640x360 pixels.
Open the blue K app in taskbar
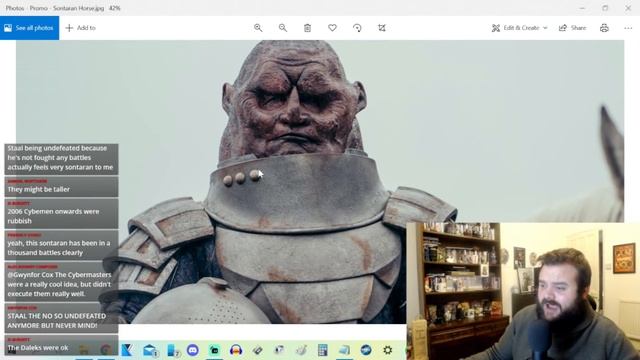coord(127,350)
